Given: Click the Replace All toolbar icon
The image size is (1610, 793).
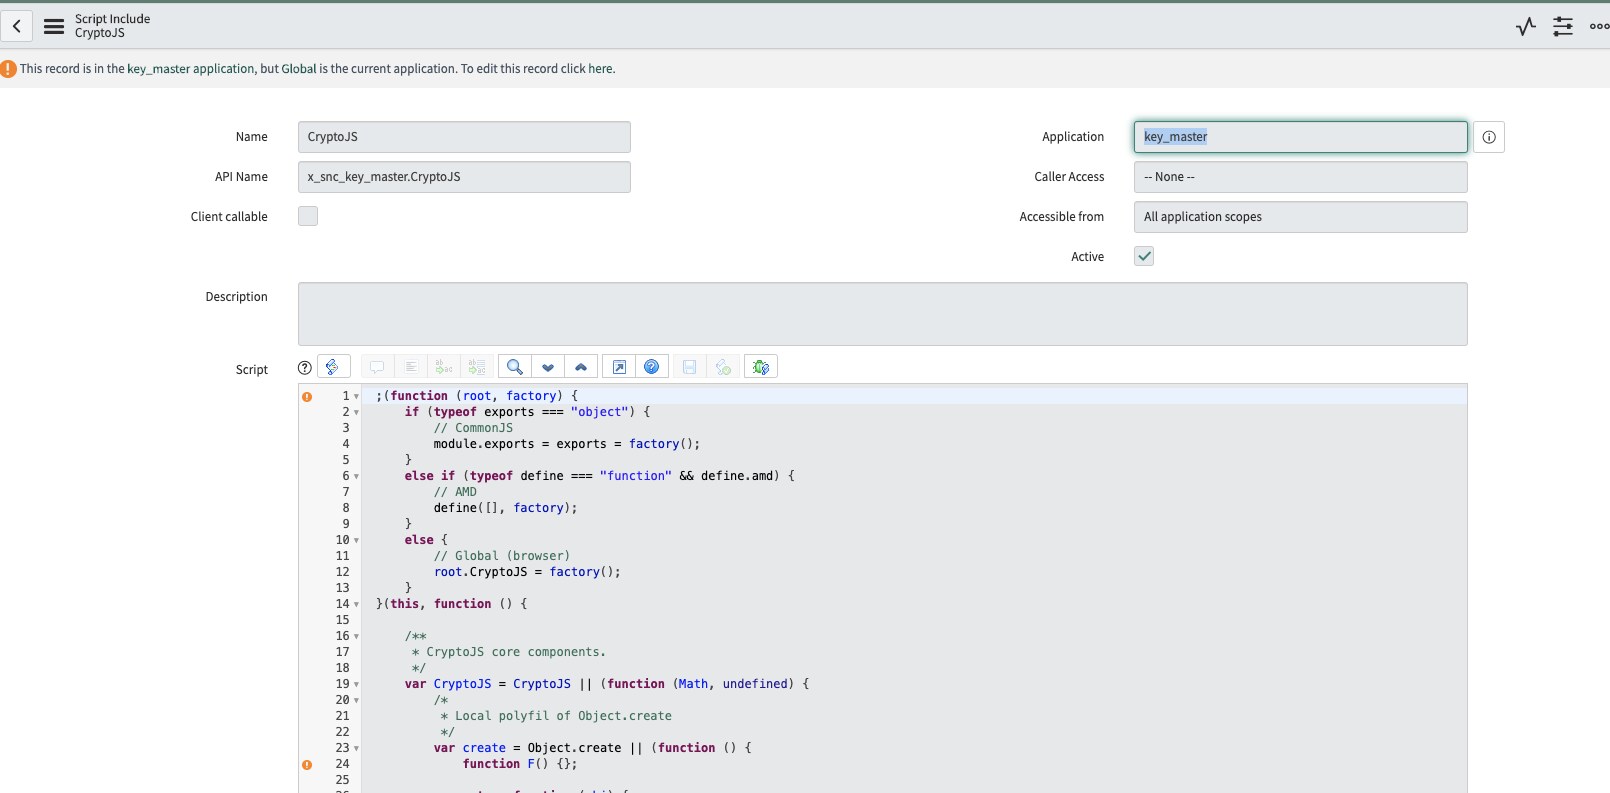Looking at the screenshot, I should 477,367.
